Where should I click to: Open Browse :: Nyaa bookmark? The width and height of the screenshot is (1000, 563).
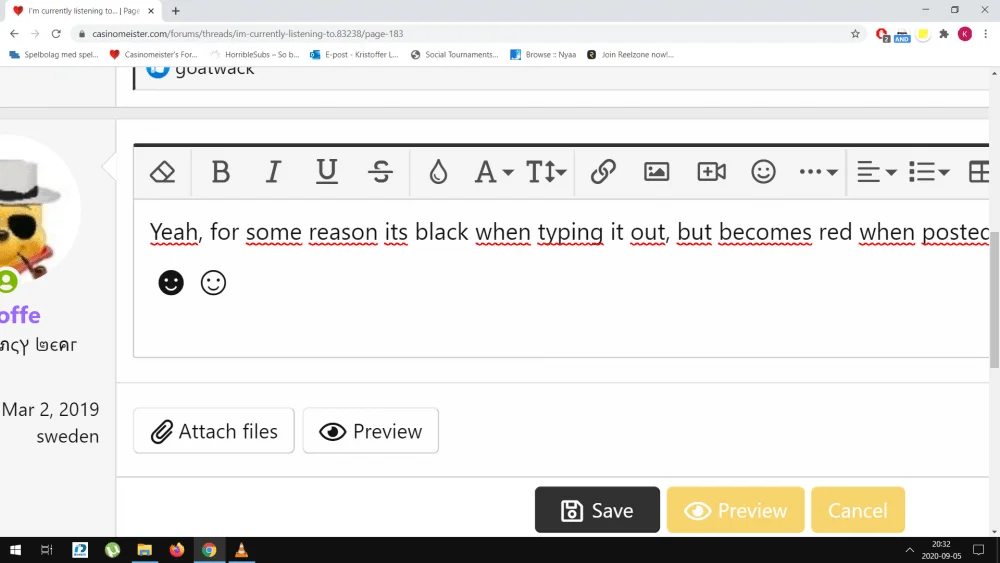[543, 55]
